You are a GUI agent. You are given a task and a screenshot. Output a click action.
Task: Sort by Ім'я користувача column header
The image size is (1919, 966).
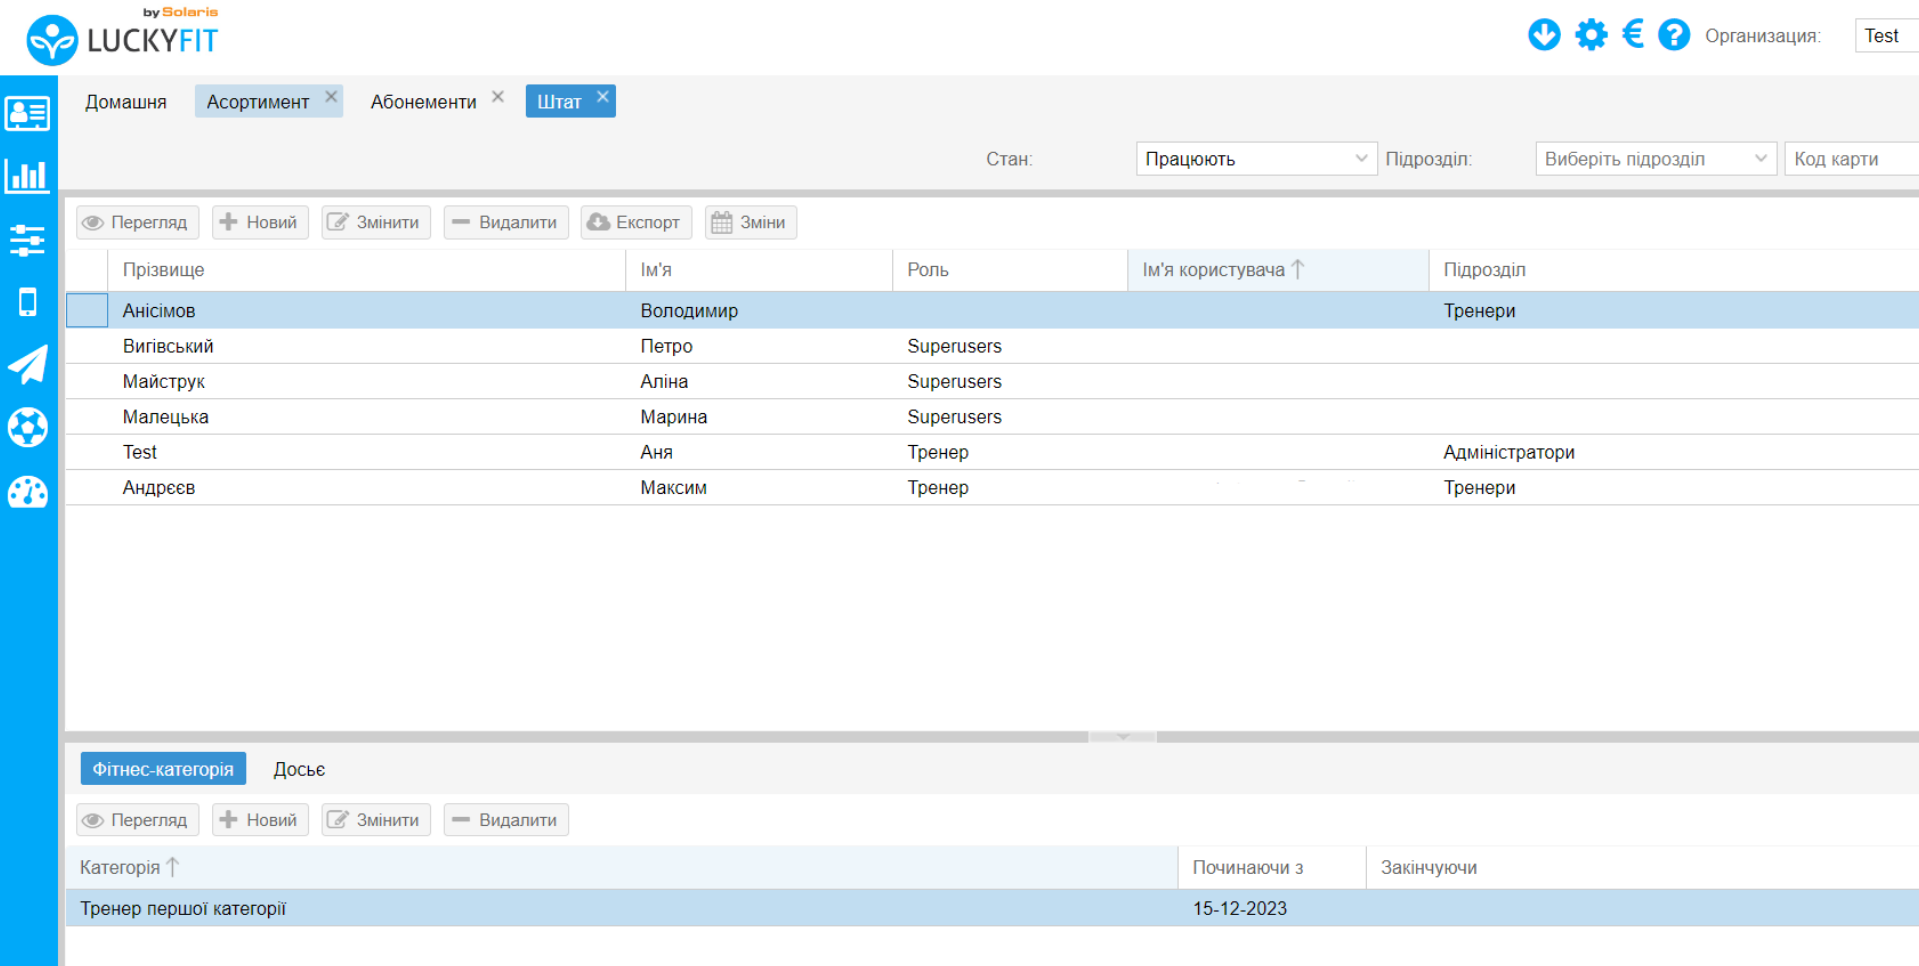click(1278, 270)
